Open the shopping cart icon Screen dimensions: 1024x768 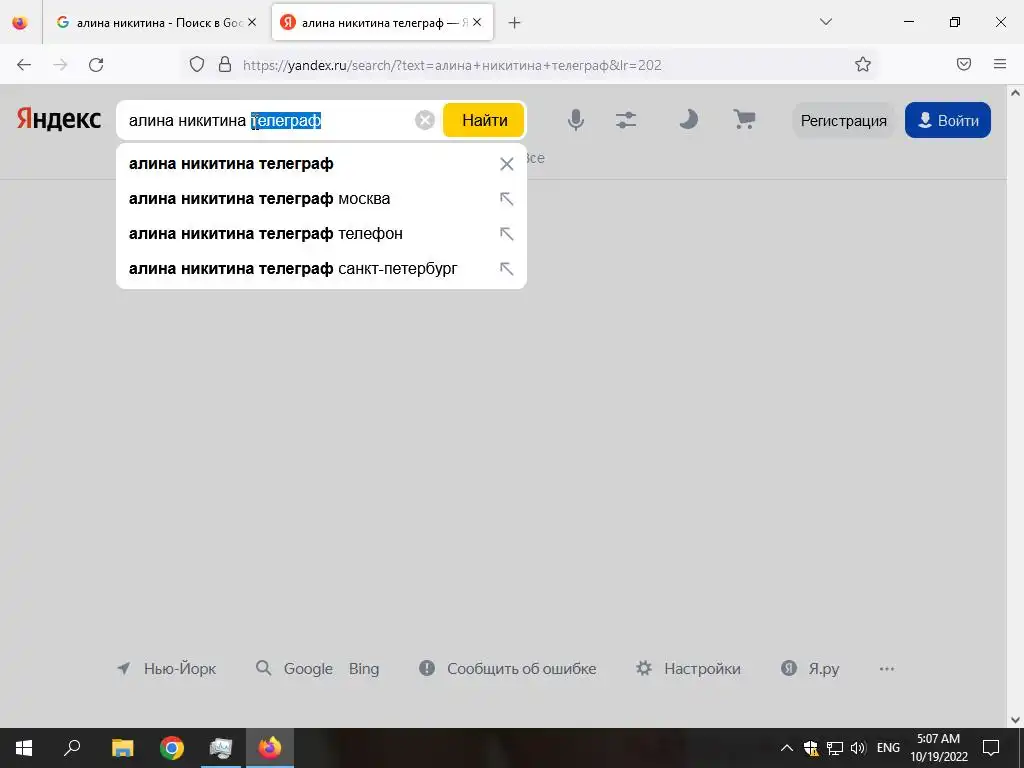(x=744, y=120)
